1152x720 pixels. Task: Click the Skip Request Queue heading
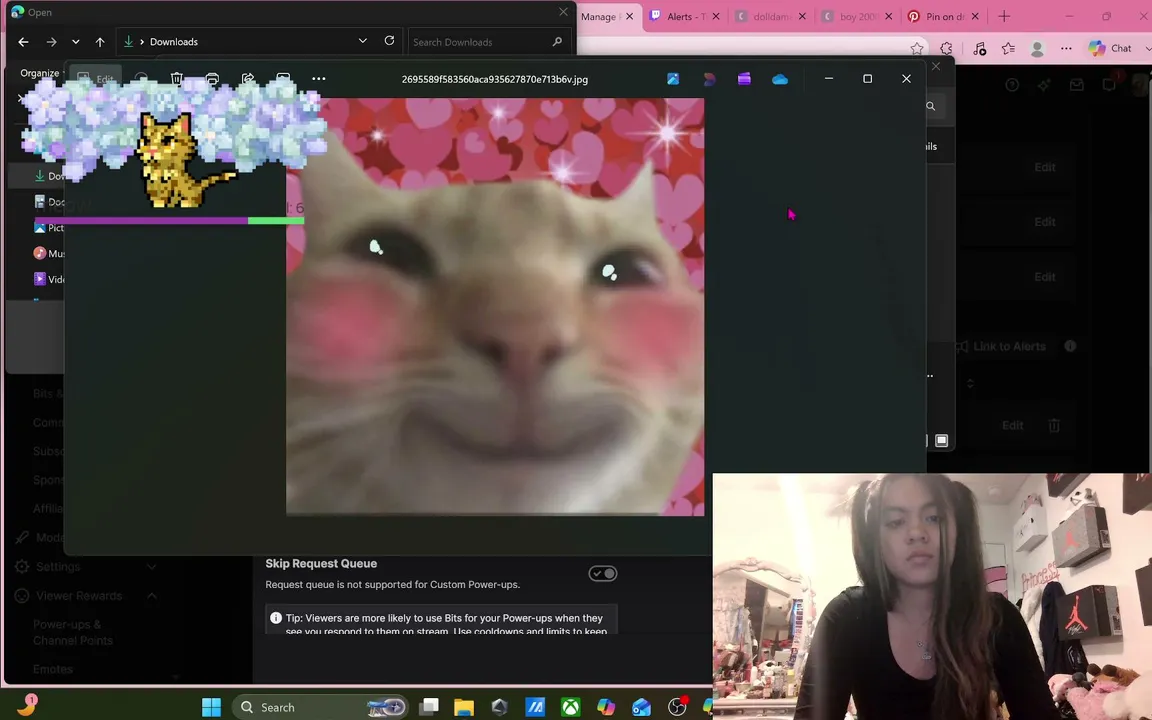321,564
